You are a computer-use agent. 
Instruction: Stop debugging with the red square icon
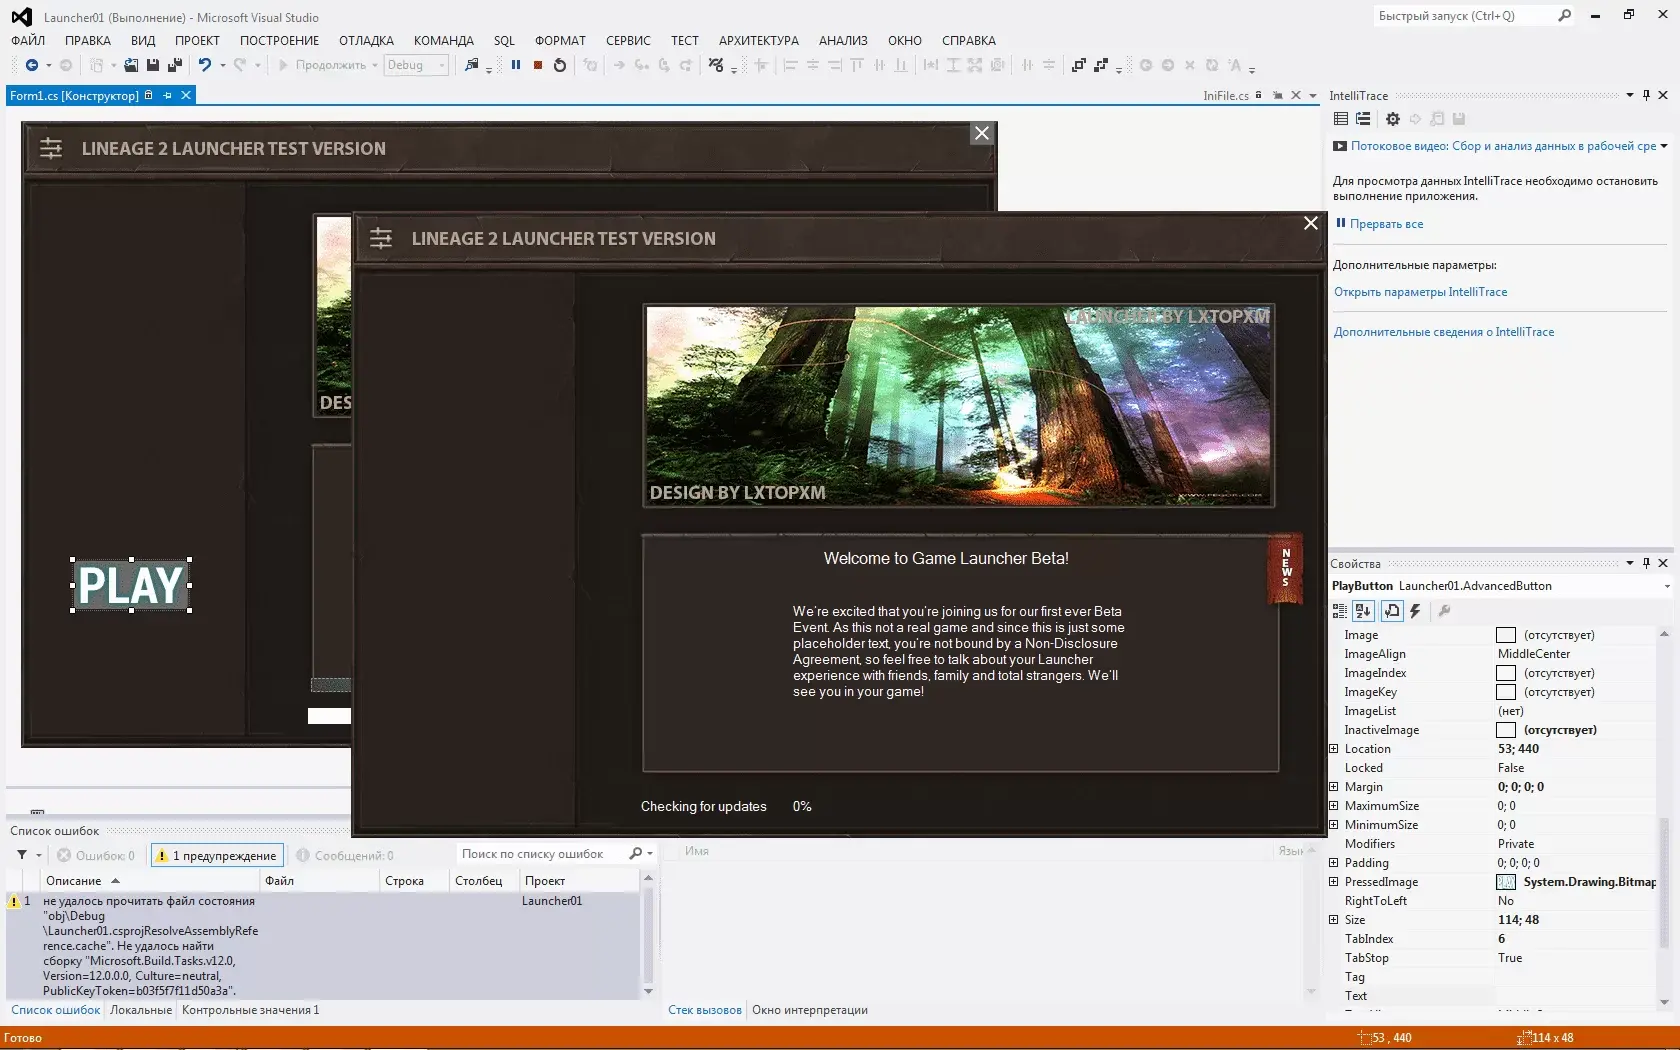538,65
